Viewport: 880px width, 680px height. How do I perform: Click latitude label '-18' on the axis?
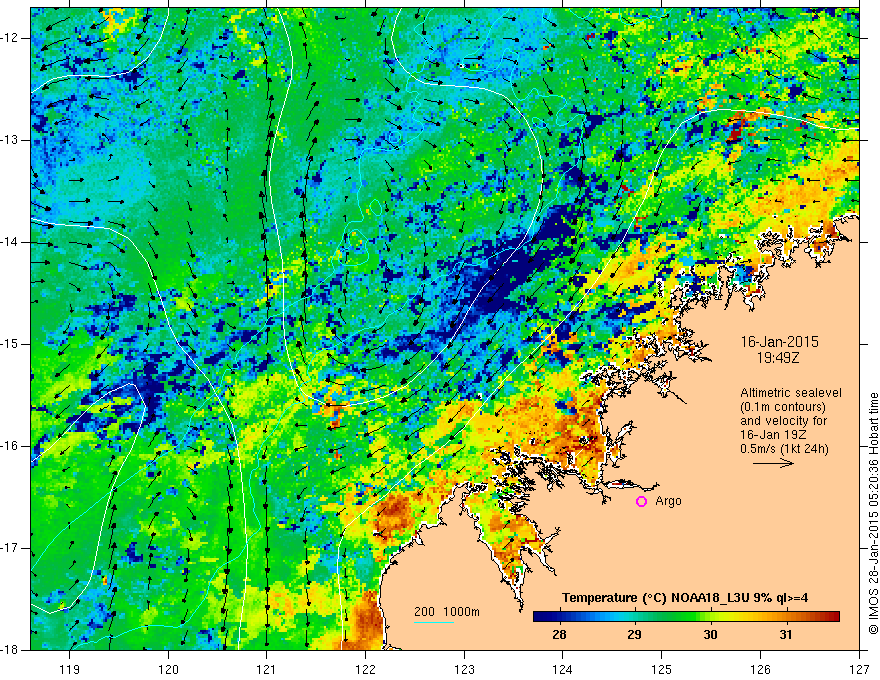coord(10,650)
